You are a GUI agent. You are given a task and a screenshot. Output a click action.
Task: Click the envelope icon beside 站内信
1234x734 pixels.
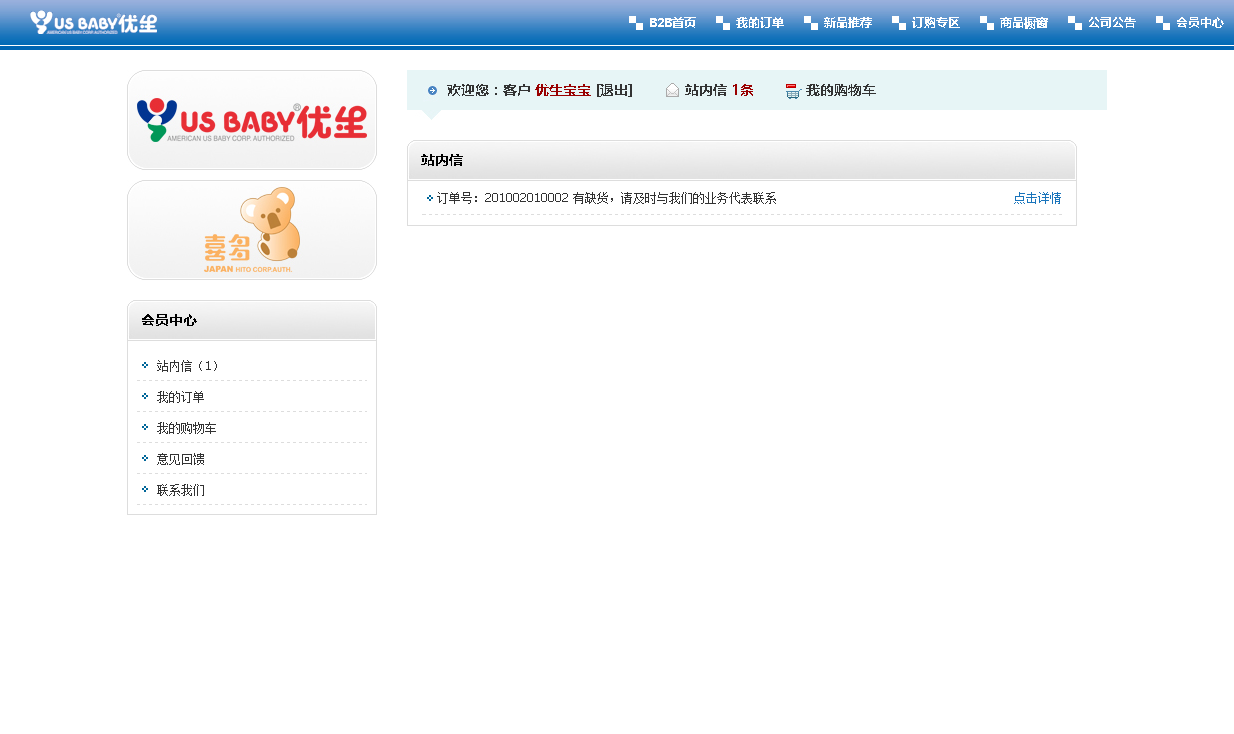pyautogui.click(x=672, y=91)
